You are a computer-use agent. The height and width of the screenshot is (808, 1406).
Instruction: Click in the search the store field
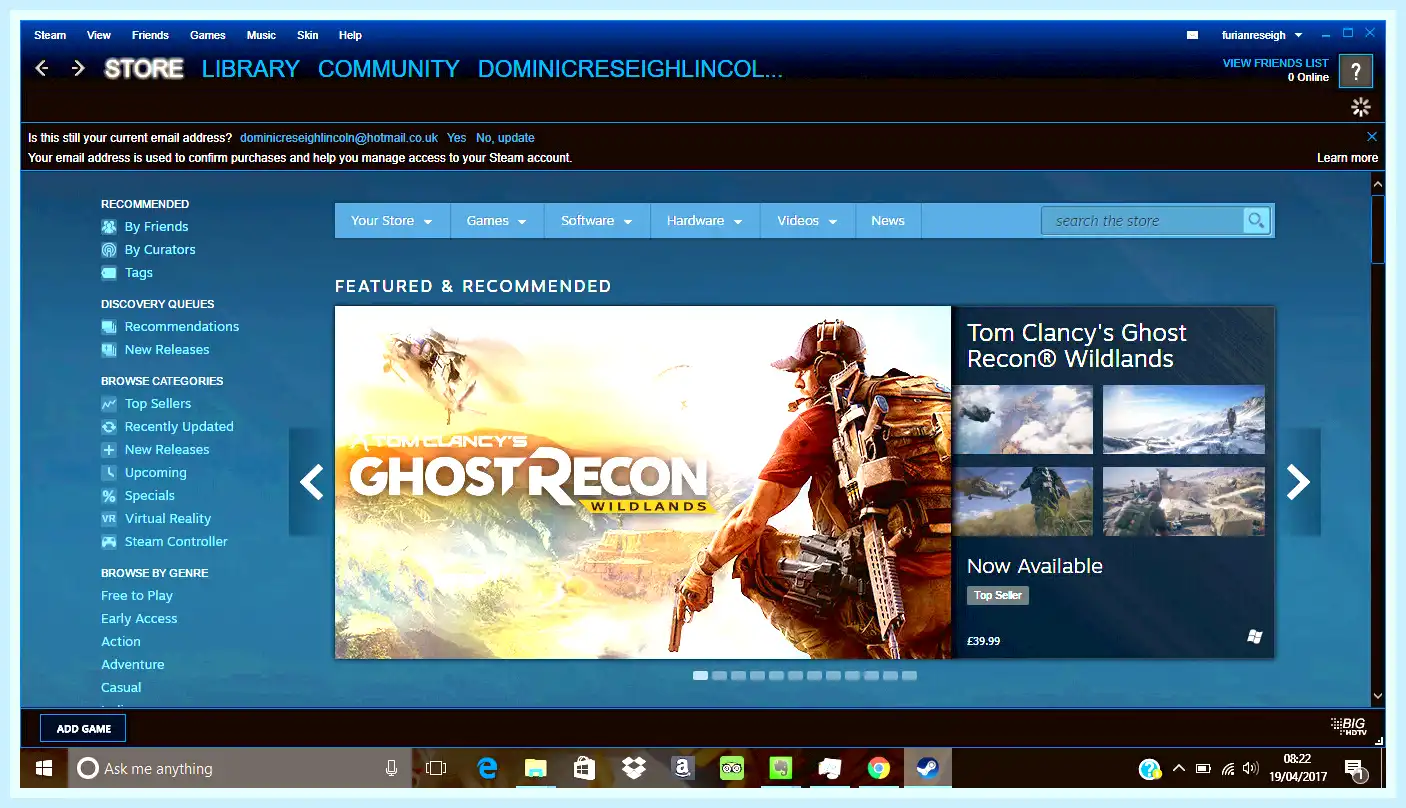[1143, 221]
